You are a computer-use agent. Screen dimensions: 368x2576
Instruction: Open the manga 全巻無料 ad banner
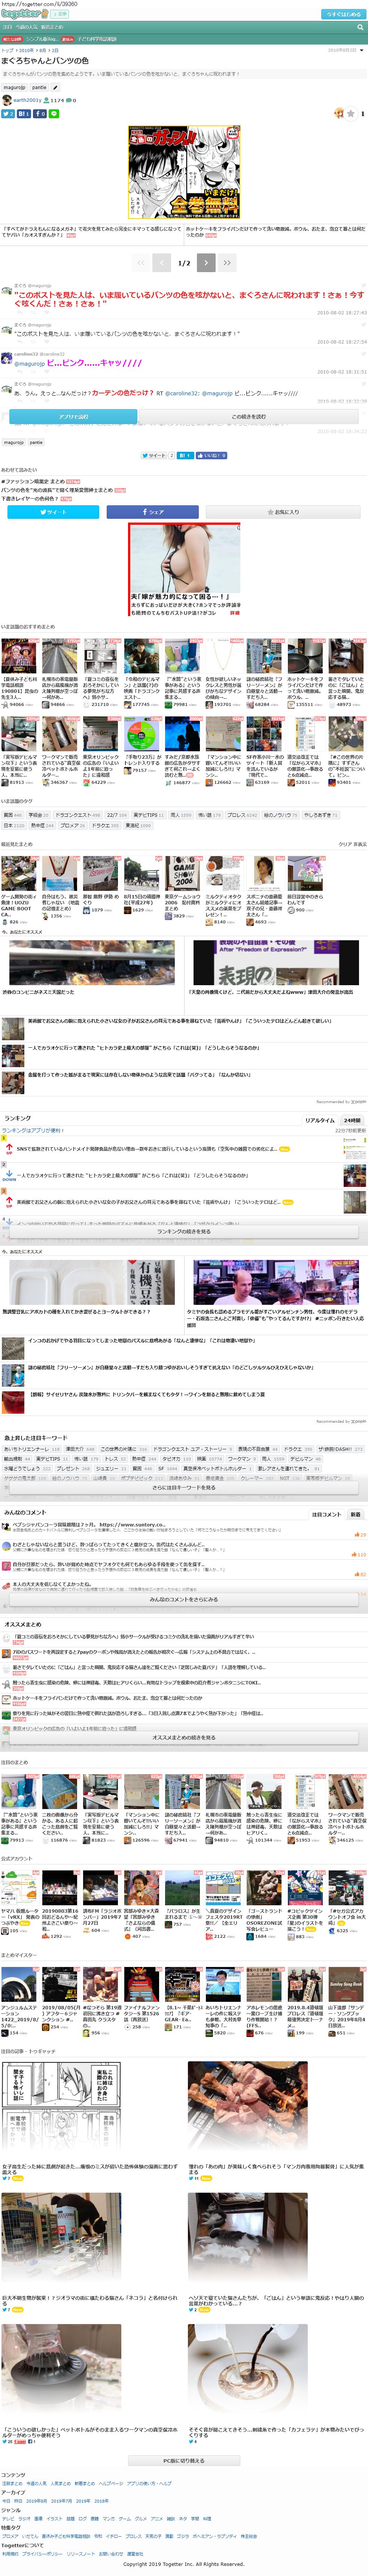pyautogui.click(x=184, y=172)
